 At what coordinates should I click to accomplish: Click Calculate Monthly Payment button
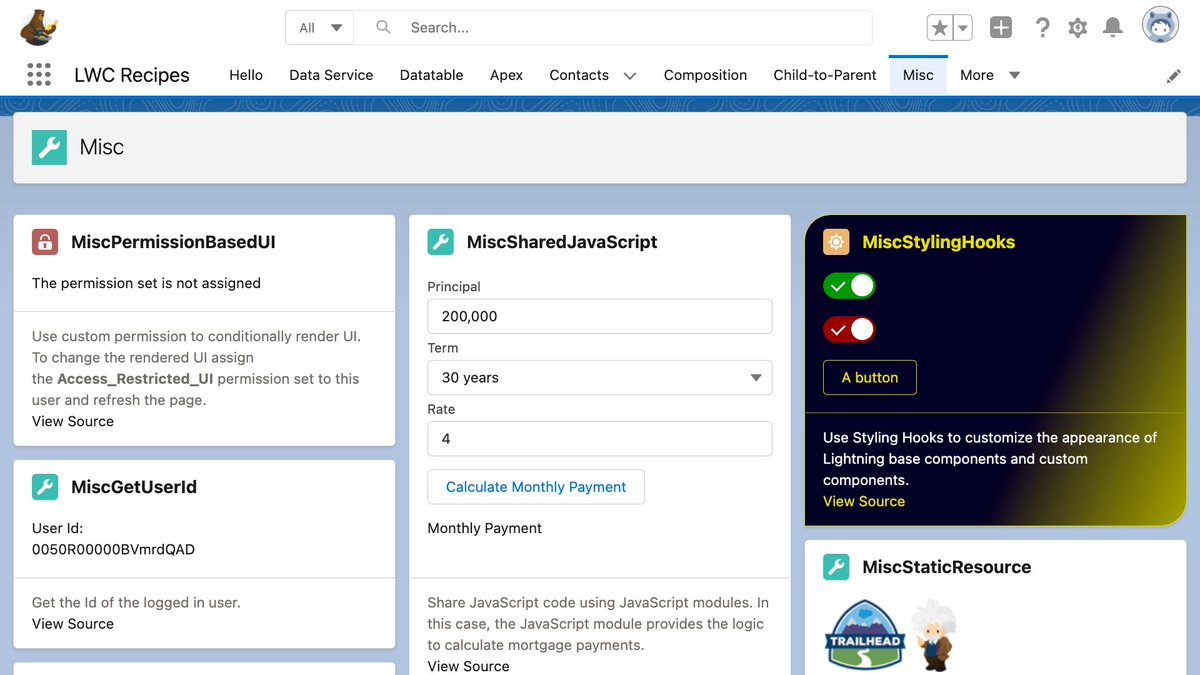pyautogui.click(x=536, y=487)
